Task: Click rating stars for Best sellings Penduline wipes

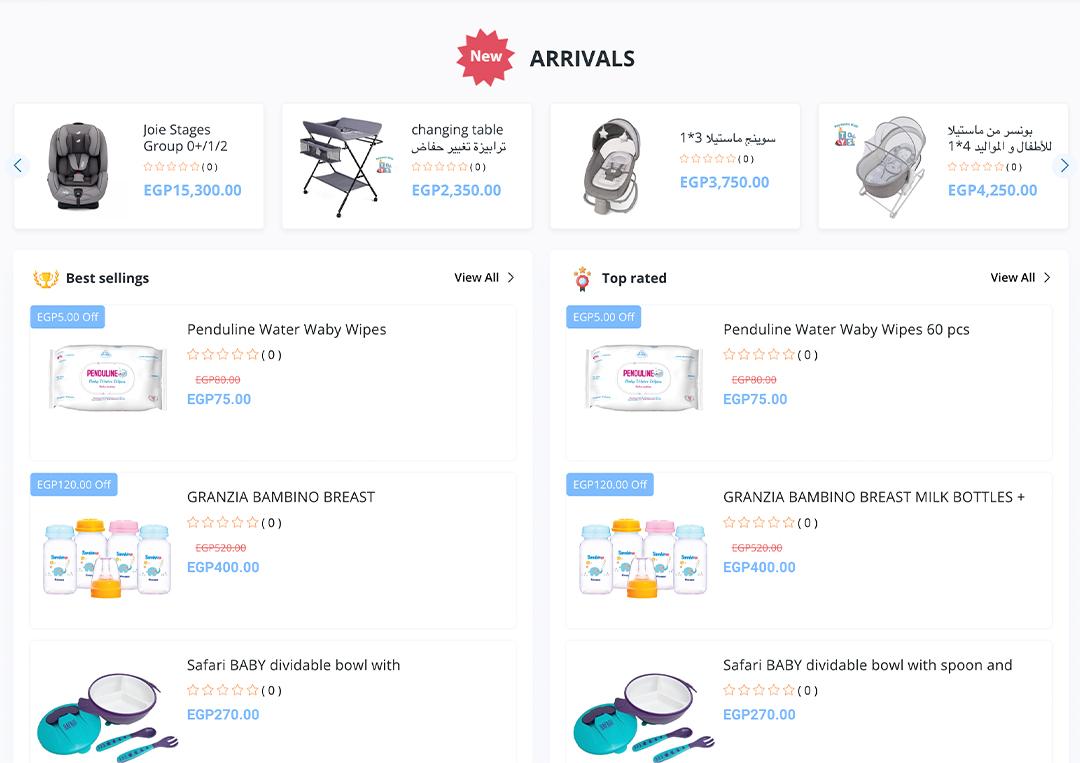Action: [x=223, y=355]
